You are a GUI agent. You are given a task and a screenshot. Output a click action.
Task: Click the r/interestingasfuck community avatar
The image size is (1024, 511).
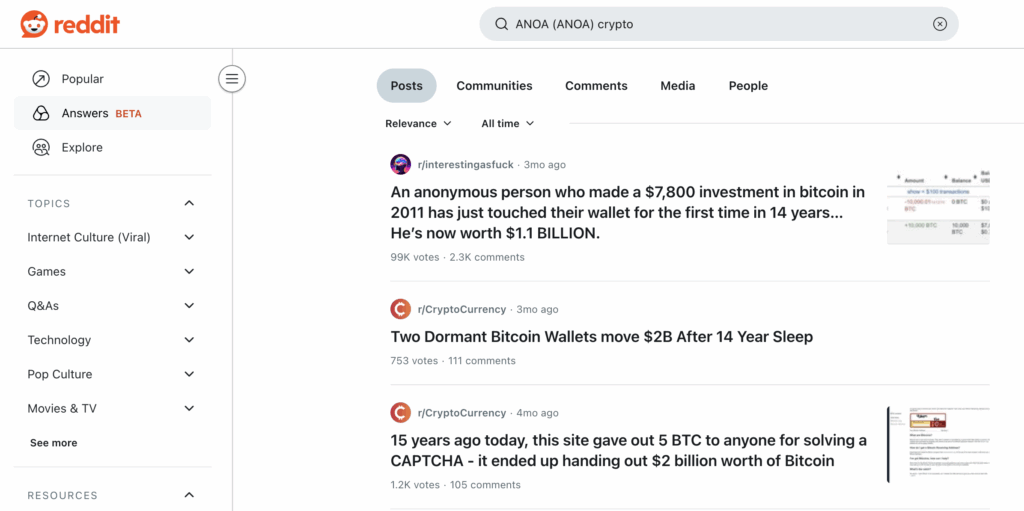tap(400, 164)
